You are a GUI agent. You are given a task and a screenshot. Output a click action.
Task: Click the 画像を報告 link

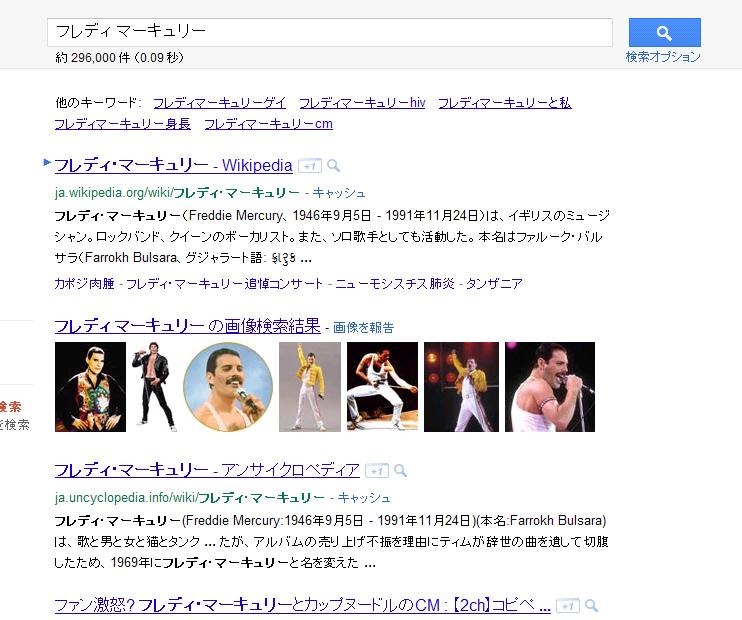pyautogui.click(x=363, y=328)
